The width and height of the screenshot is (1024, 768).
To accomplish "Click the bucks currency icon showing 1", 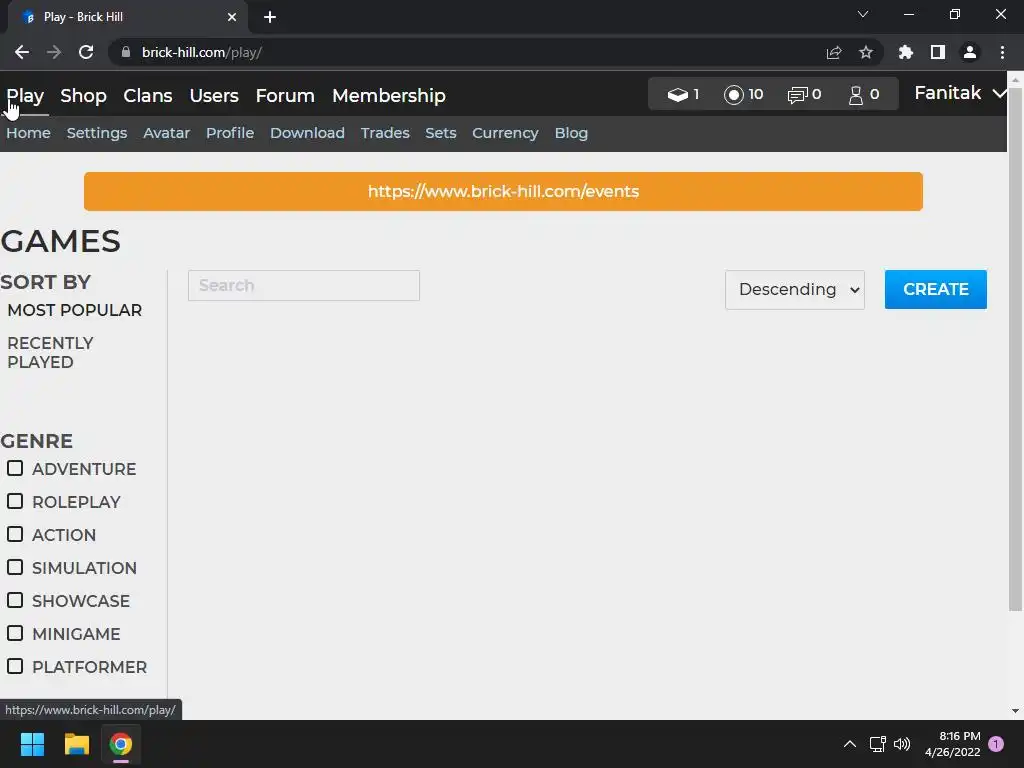I will point(677,95).
